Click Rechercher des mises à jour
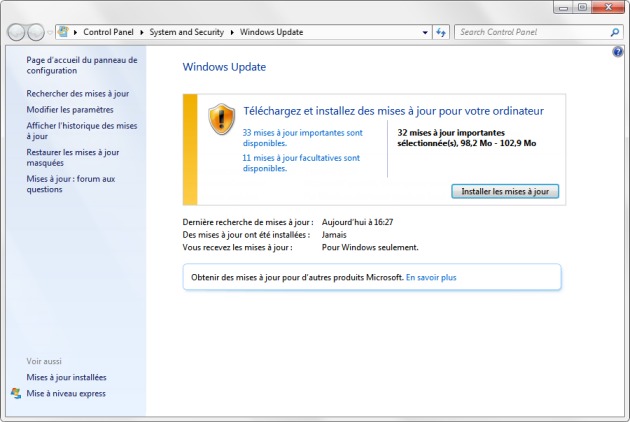 click(x=78, y=94)
